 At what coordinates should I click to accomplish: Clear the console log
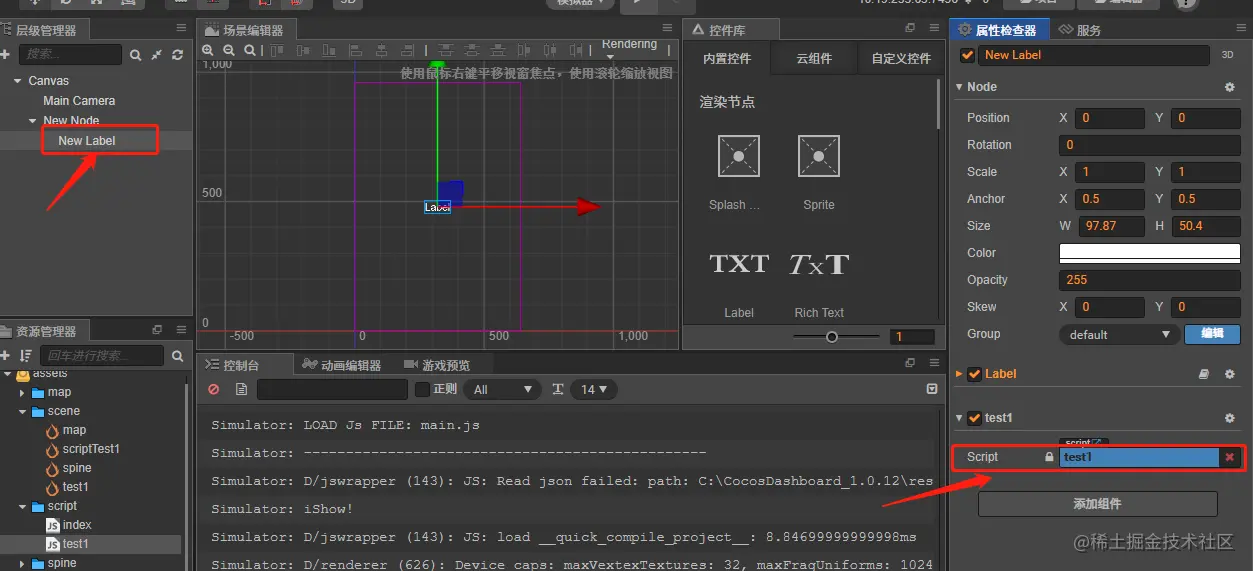(x=213, y=389)
